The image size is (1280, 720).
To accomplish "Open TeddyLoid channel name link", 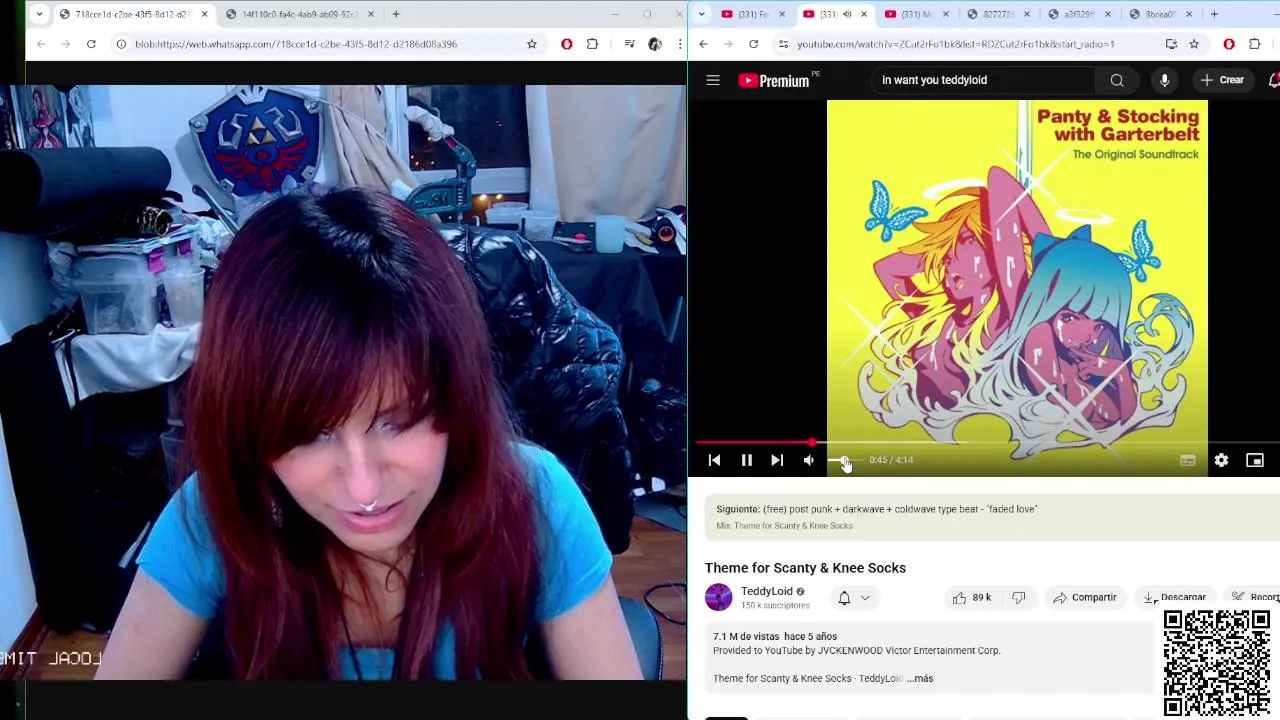I will point(766,591).
